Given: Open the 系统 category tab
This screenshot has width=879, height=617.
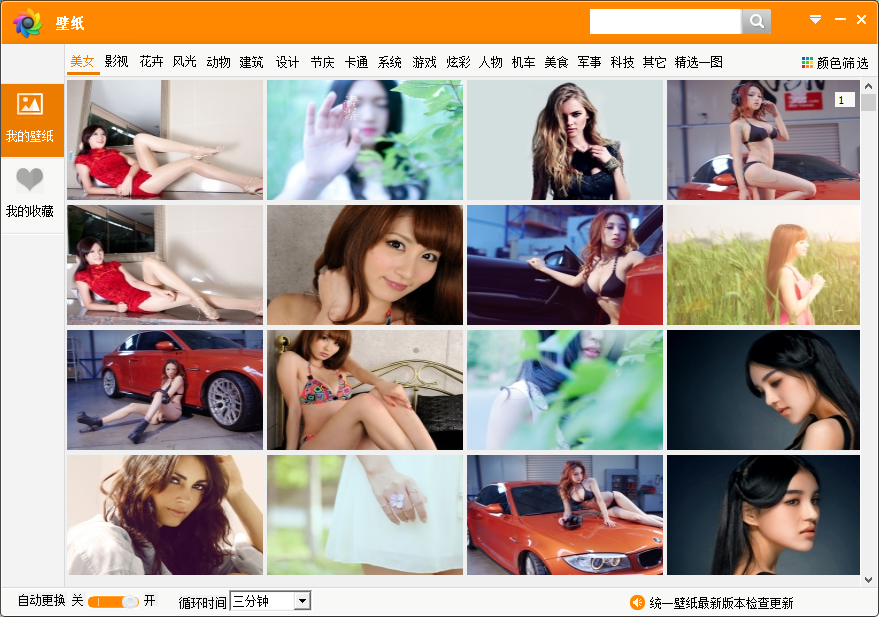Looking at the screenshot, I should (390, 62).
